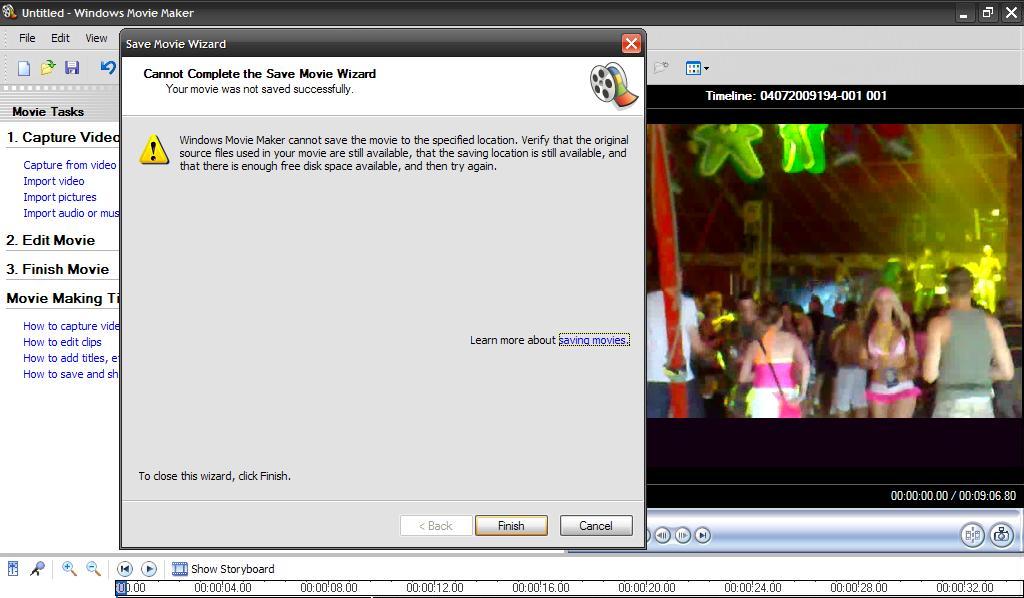Image resolution: width=1024 pixels, height=598 pixels.
Task: Save the project using the floppy disk icon
Action: (x=72, y=67)
